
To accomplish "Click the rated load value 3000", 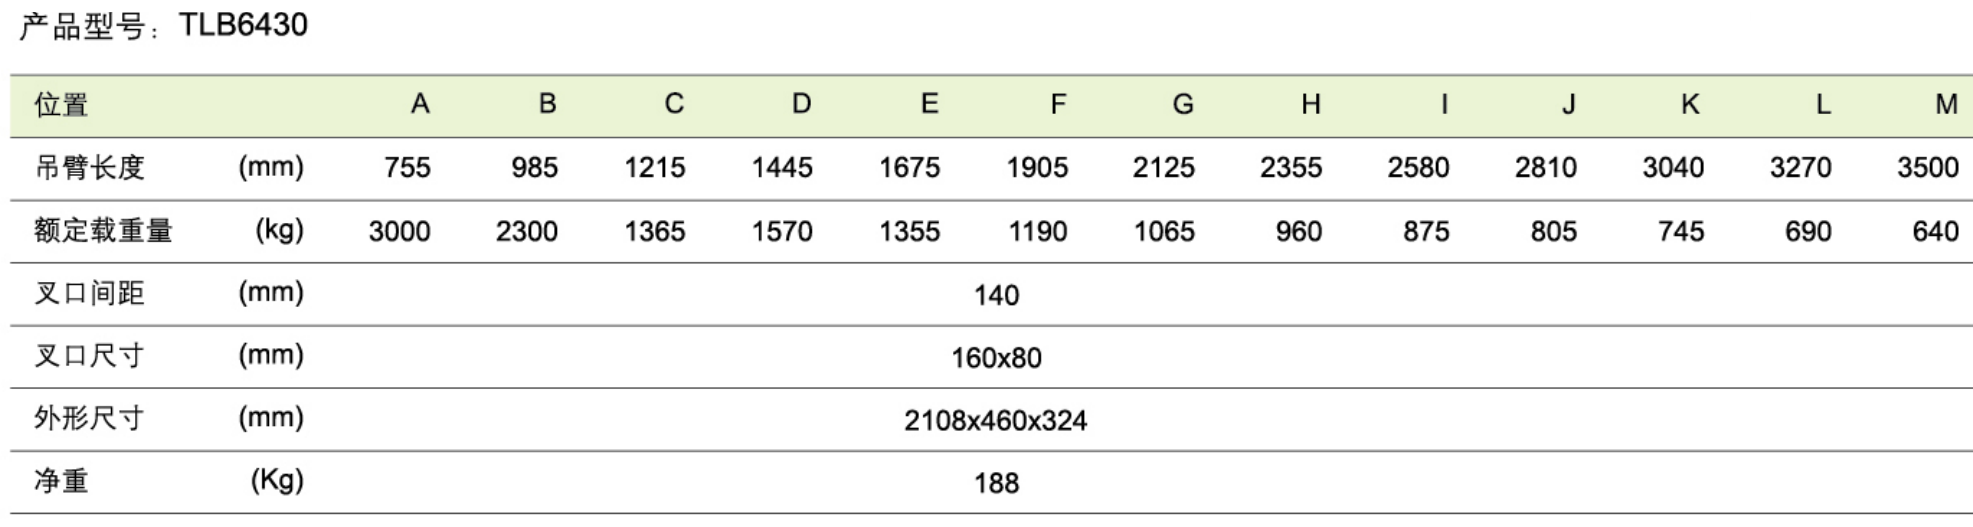I will click(399, 231).
